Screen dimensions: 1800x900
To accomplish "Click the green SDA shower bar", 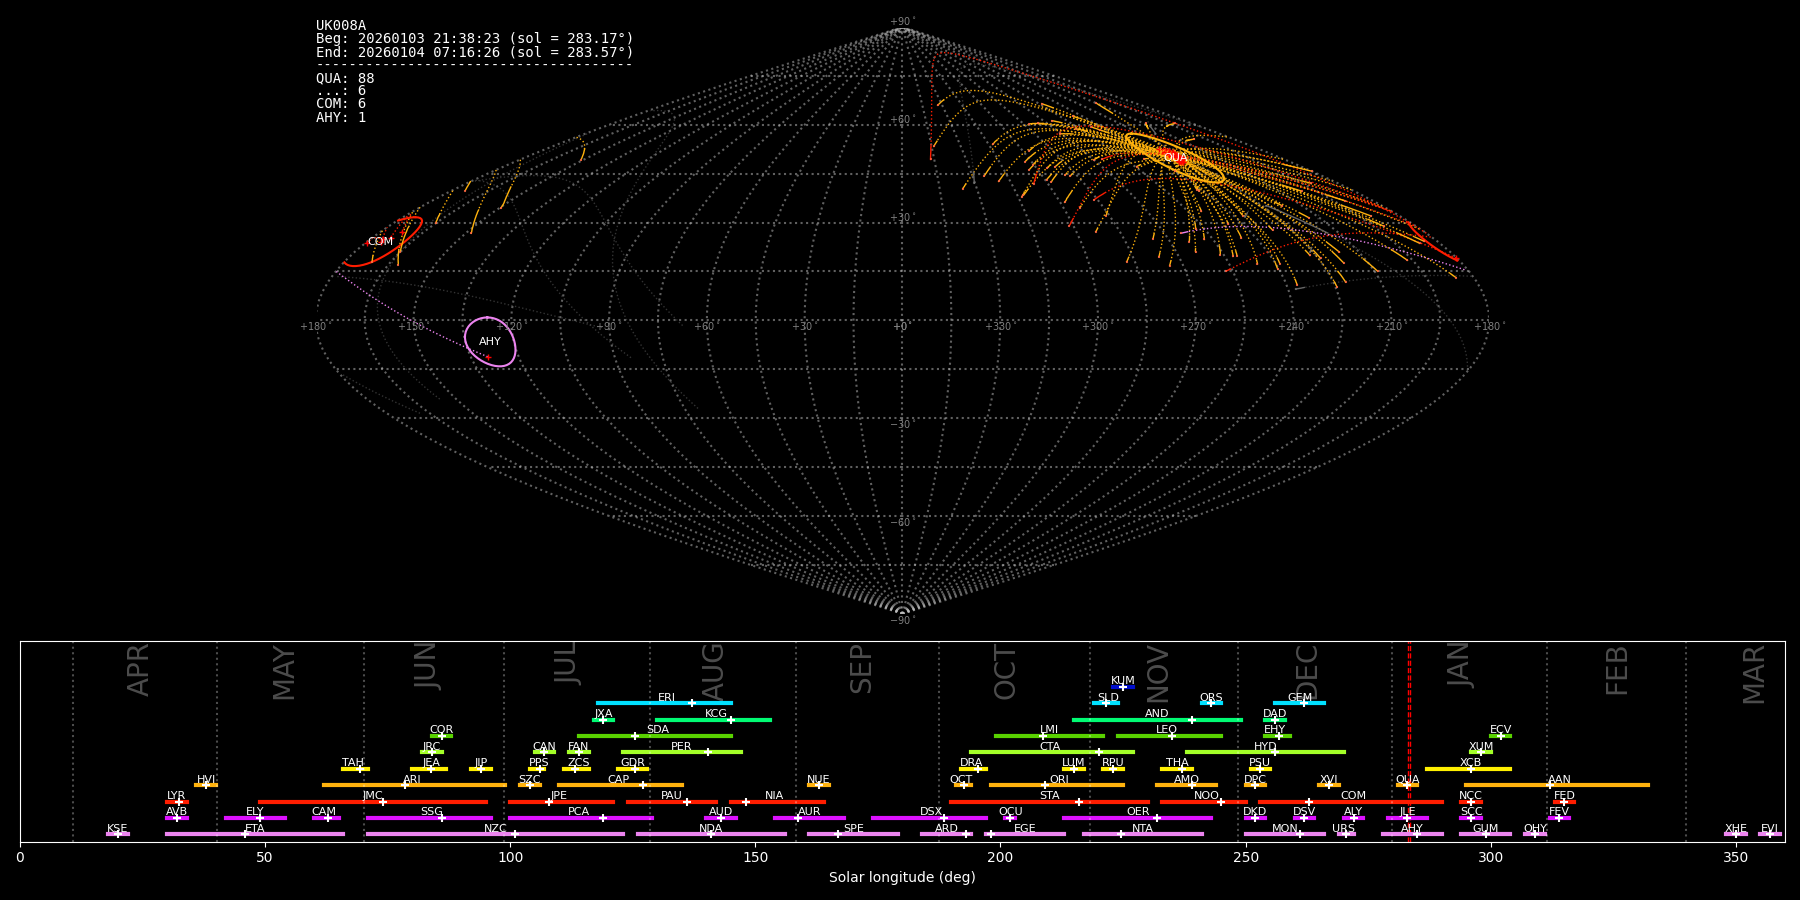I will point(654,736).
